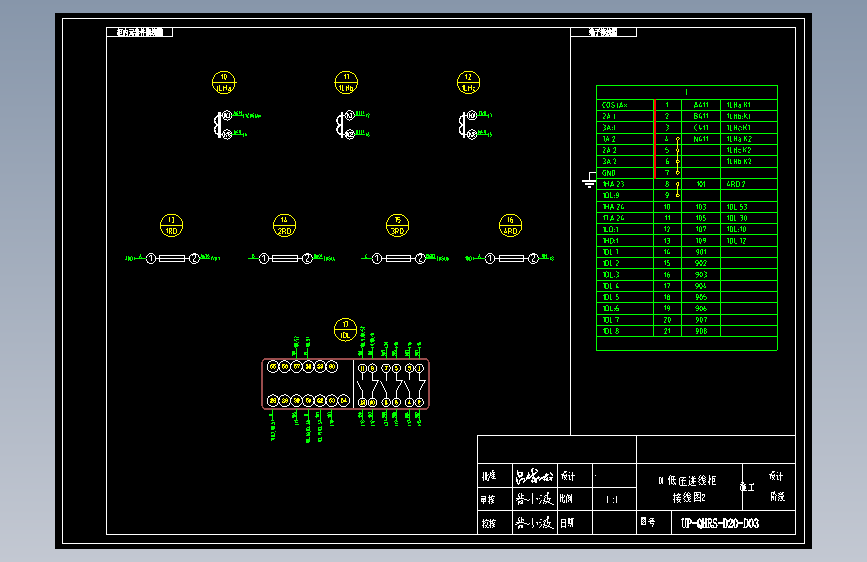Pick the current transformer symbol below 1LHb

(346, 125)
